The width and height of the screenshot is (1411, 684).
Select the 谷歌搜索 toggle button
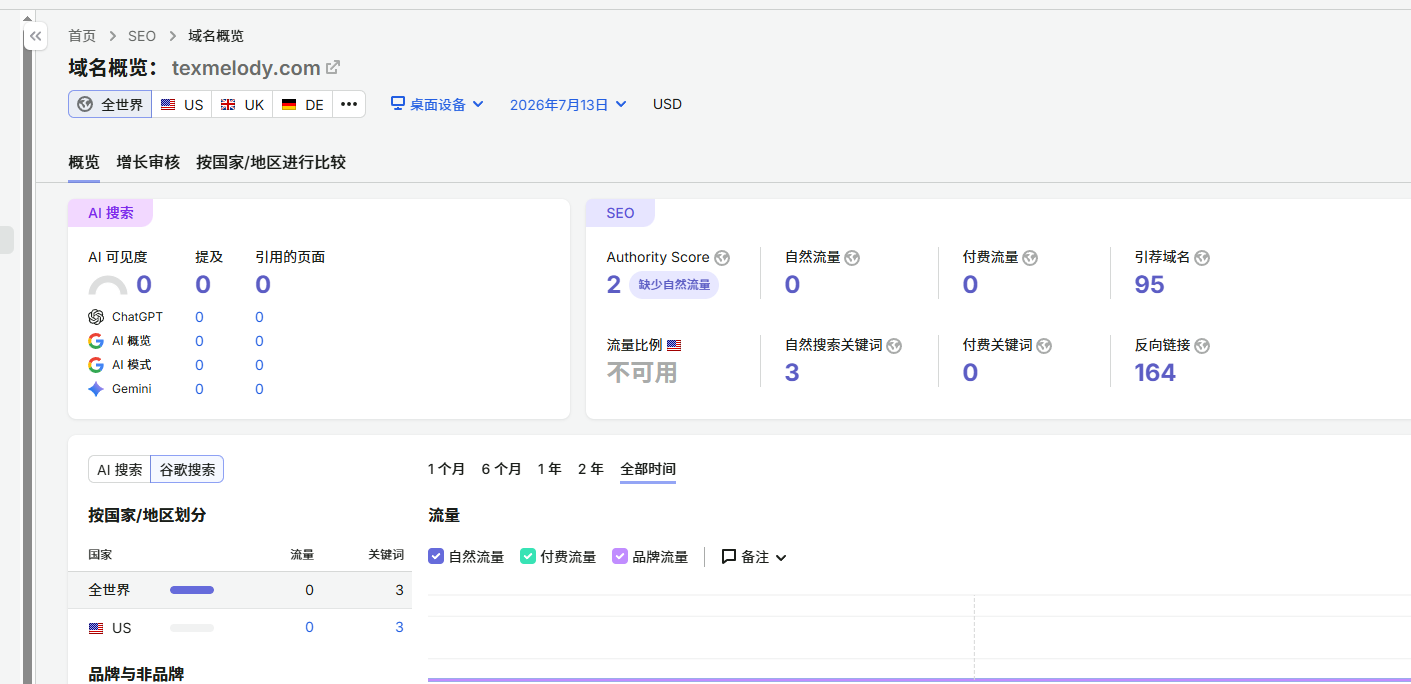(x=187, y=470)
